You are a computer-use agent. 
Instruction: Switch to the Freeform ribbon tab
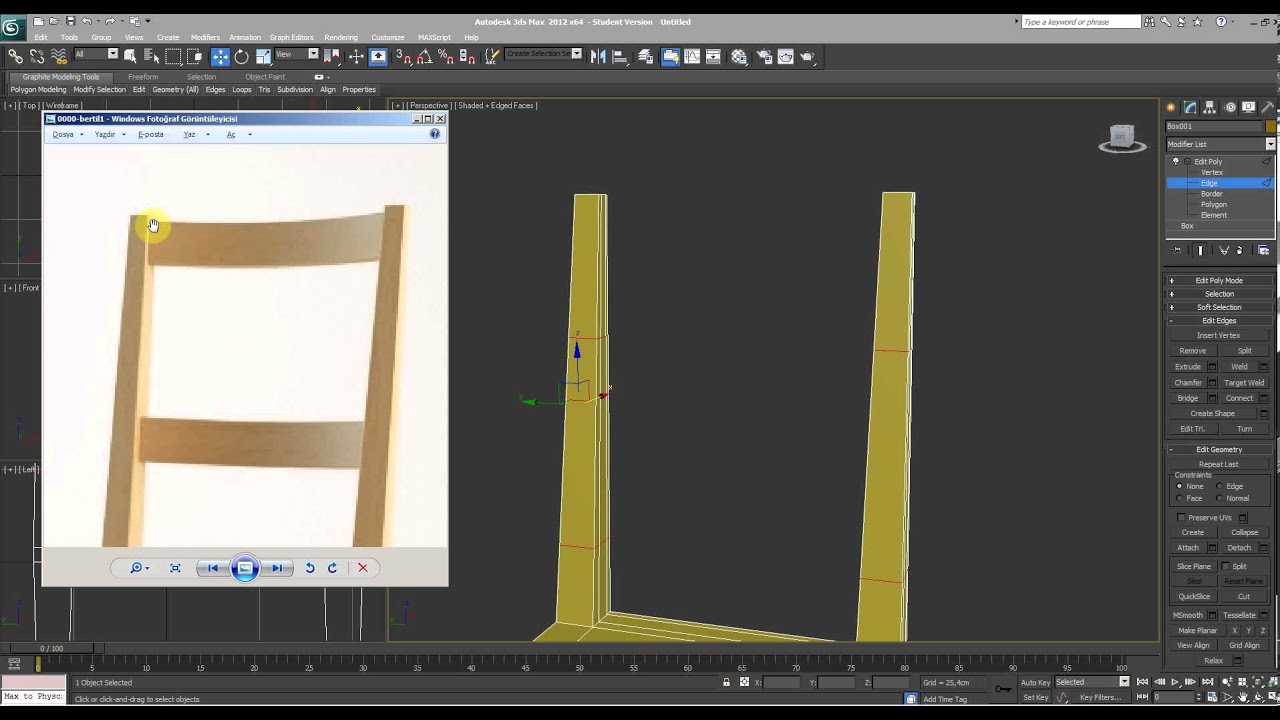pyautogui.click(x=142, y=77)
